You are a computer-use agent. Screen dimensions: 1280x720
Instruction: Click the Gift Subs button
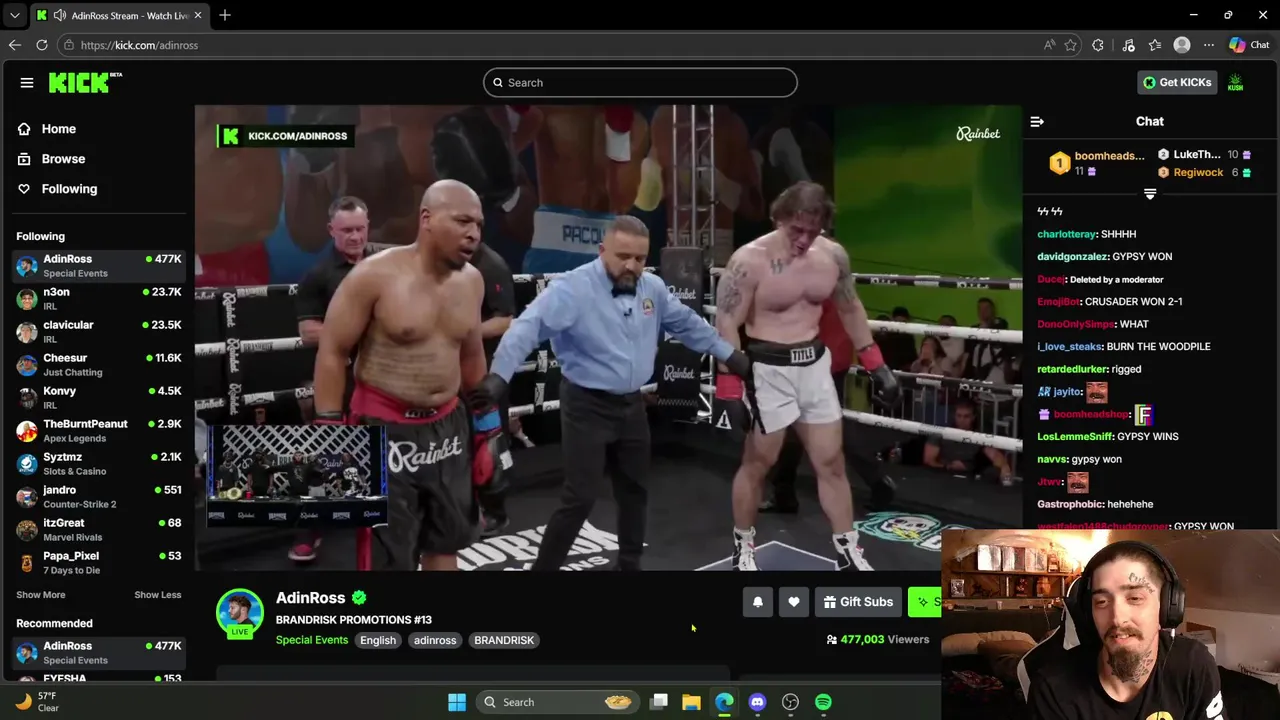(x=858, y=602)
